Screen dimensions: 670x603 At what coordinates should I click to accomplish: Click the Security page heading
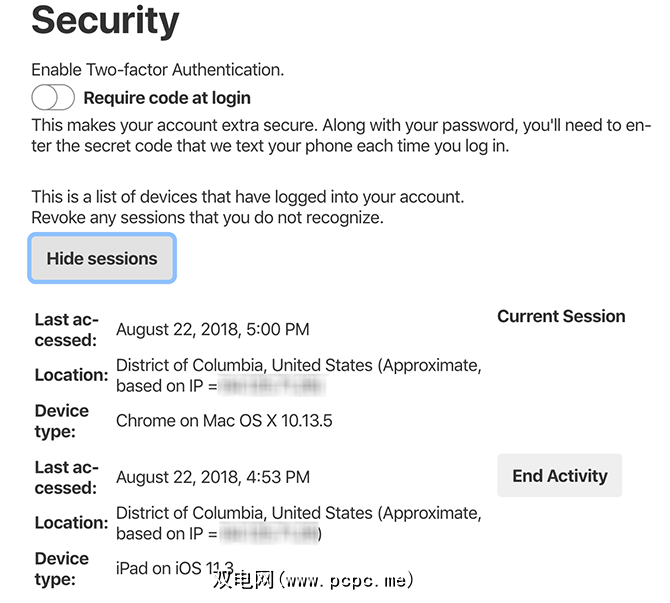pos(105,21)
